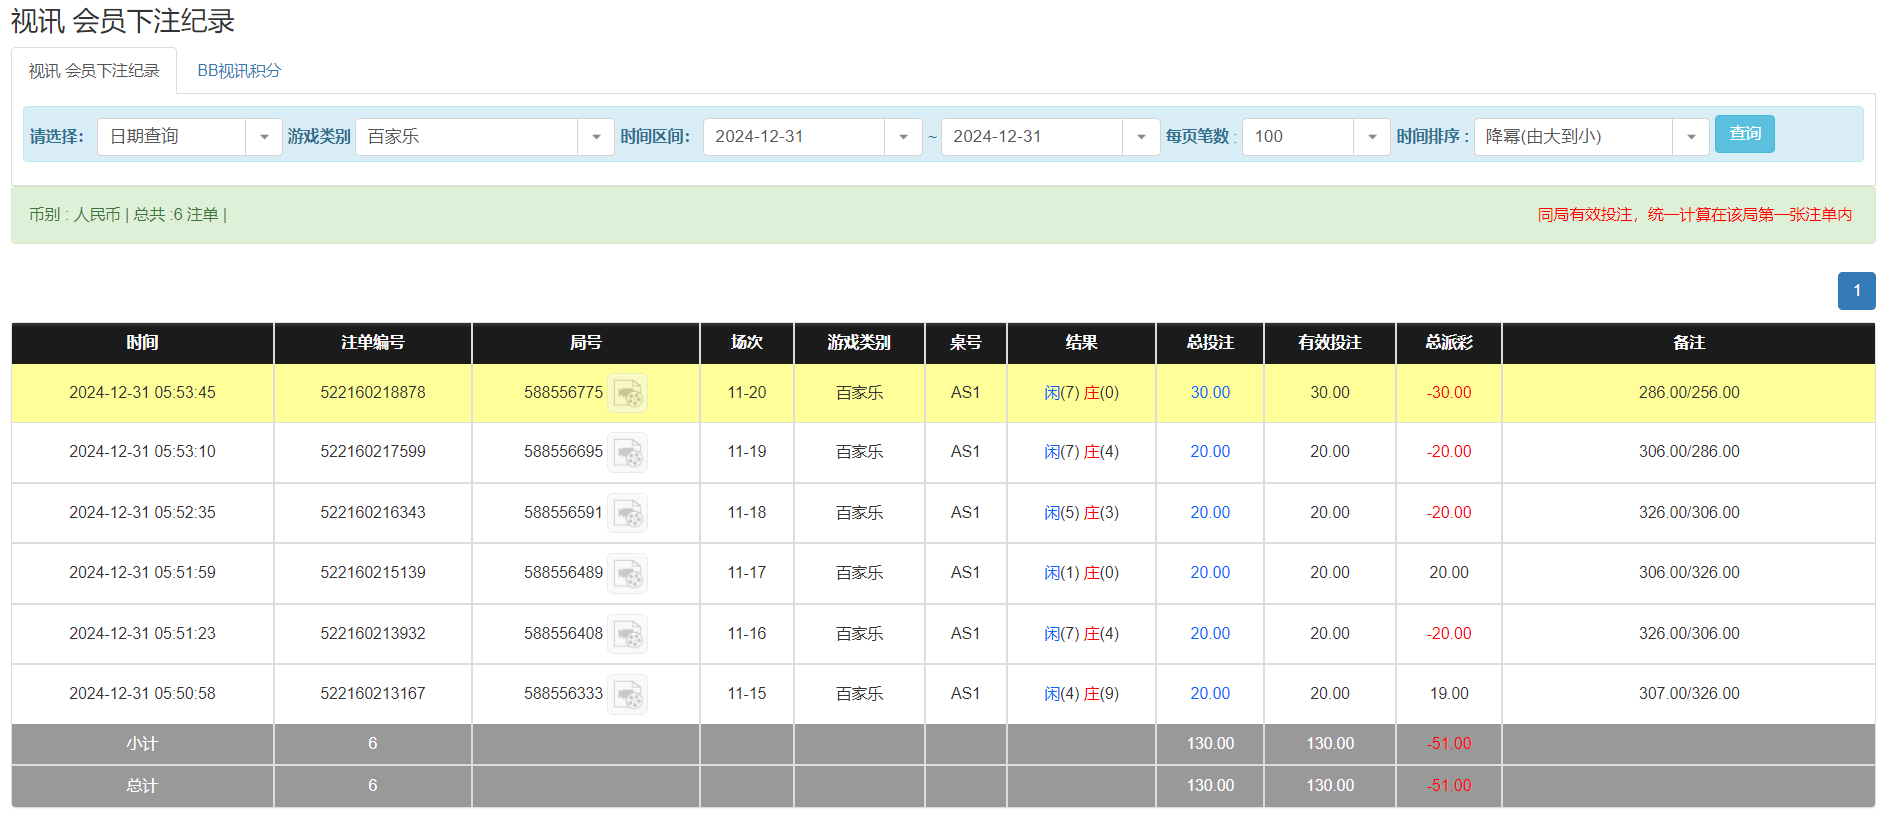Viewport: 1884px width, 832px height.
Task: Click replay icon beside round 588556591
Action: point(628,513)
